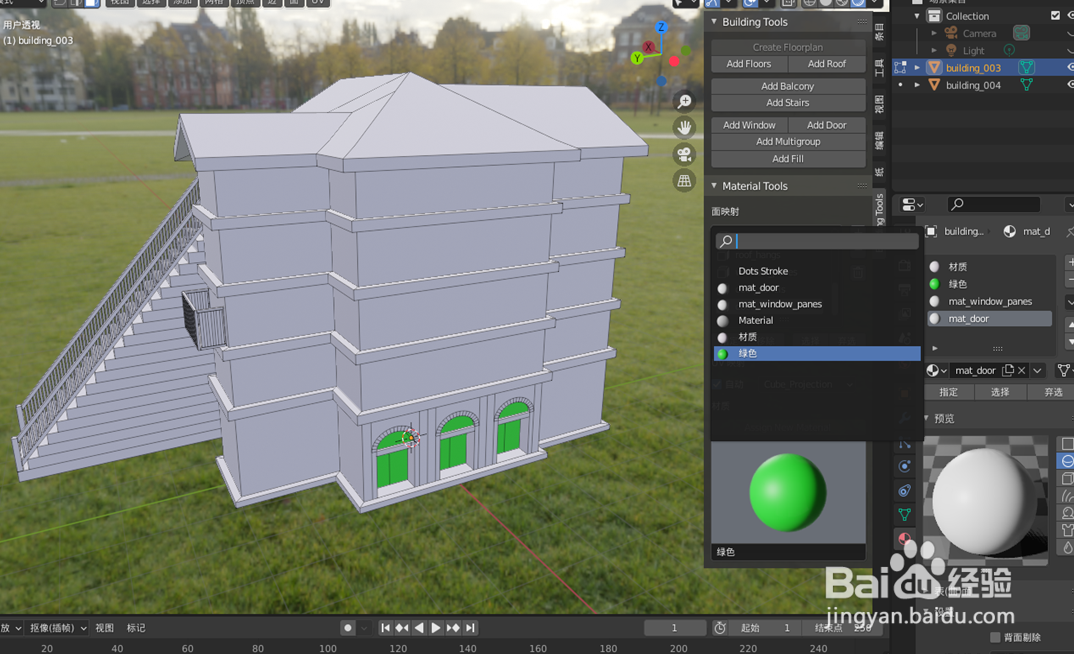The width and height of the screenshot is (1074, 654).
Task: Select the Zoom tool icon in viewport sidebar
Action: click(684, 99)
